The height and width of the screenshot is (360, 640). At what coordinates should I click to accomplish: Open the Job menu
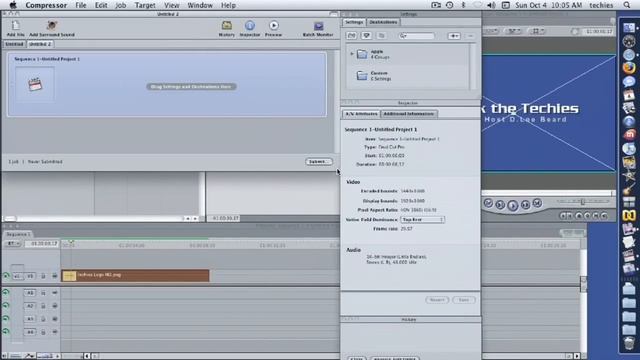coord(120,5)
